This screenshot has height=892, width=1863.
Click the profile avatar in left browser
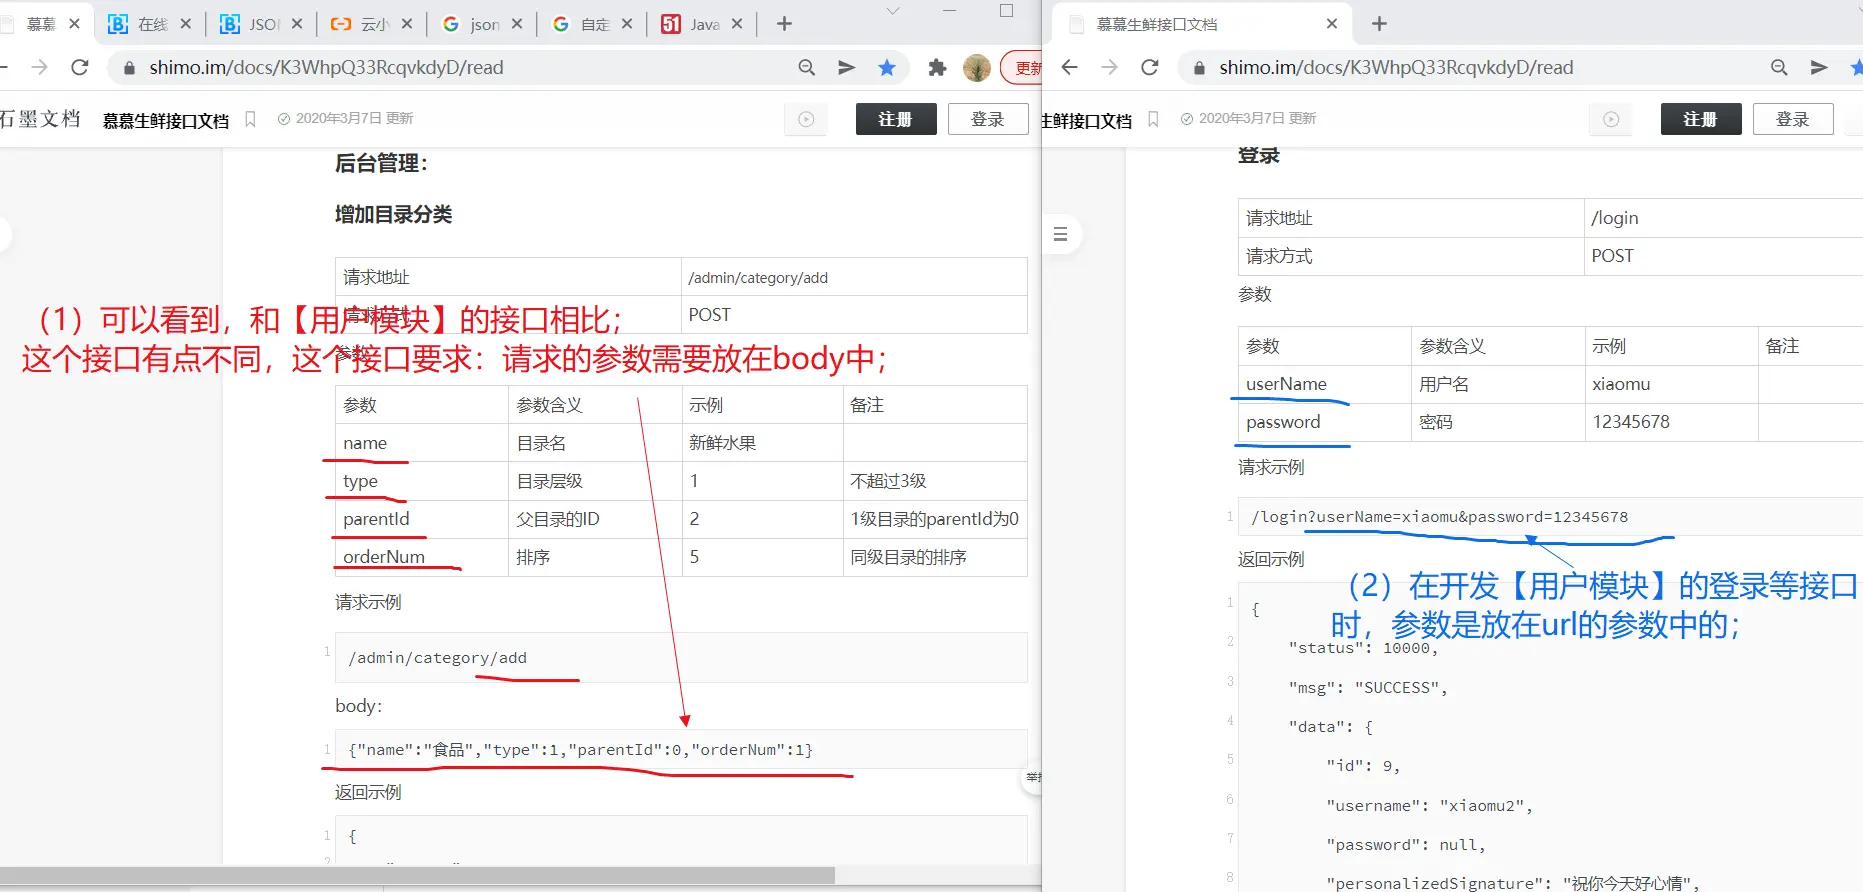click(976, 67)
